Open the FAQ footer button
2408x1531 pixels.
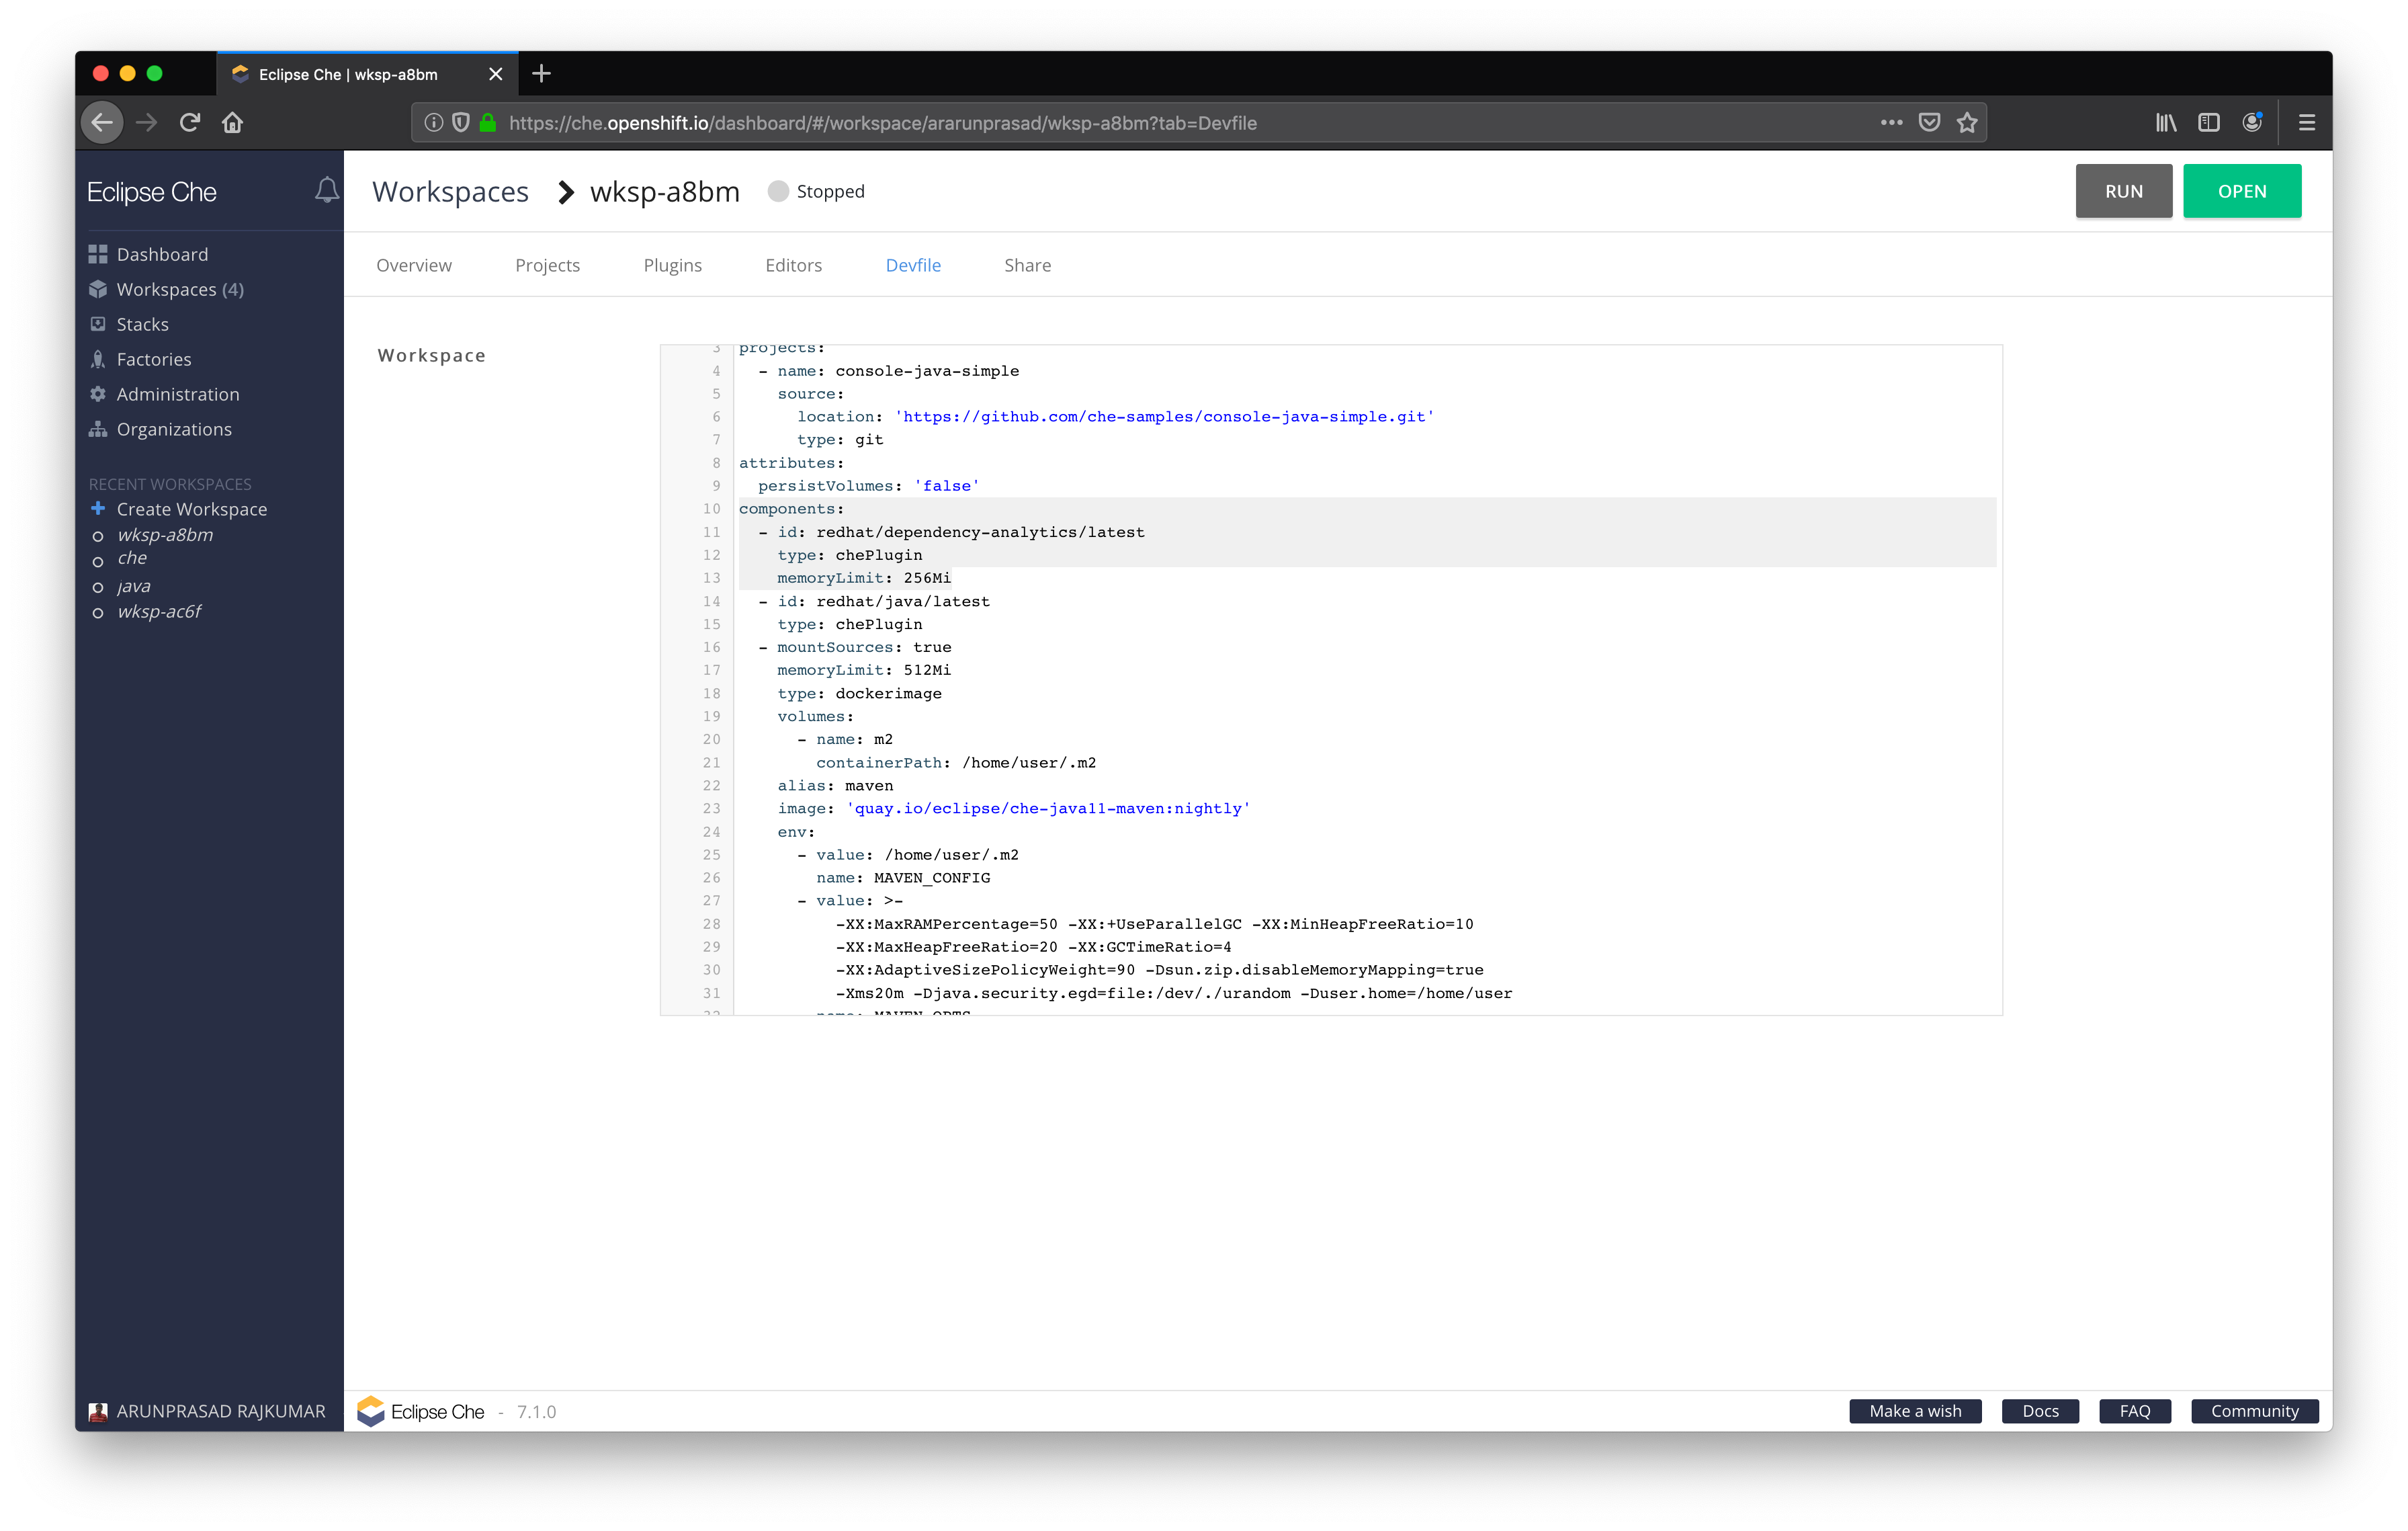2134,1411
